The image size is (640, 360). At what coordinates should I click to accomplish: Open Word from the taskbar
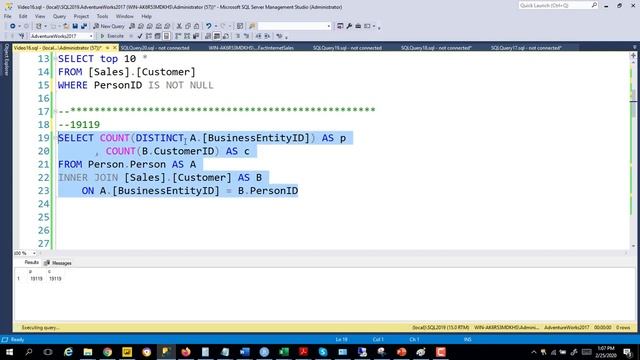point(244,352)
